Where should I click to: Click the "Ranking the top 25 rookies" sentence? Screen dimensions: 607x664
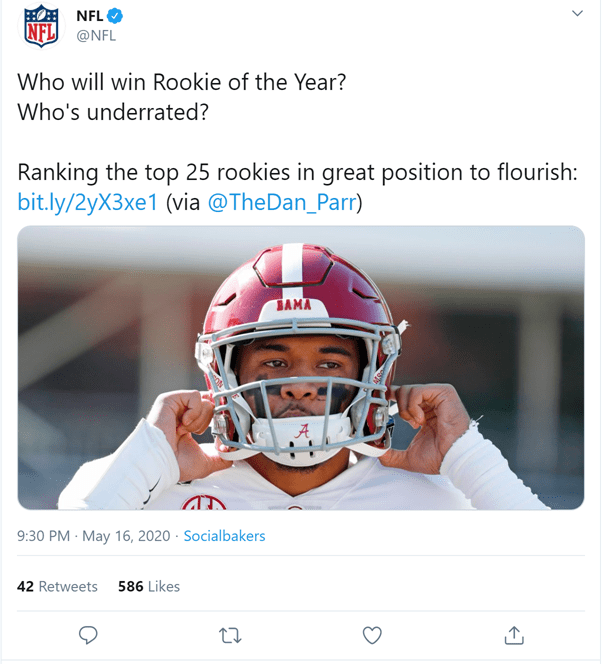(297, 172)
